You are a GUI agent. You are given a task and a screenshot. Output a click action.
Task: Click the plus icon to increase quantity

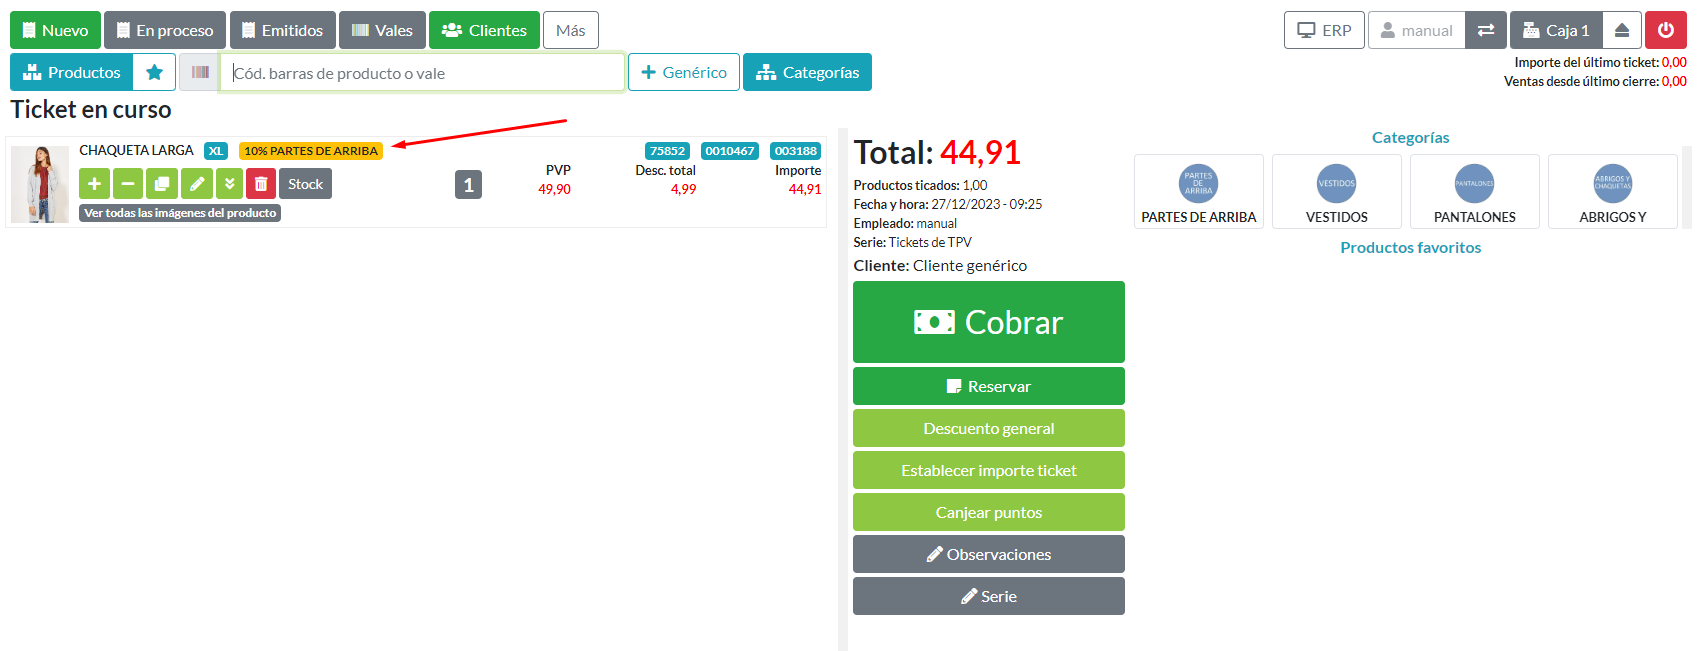(94, 184)
